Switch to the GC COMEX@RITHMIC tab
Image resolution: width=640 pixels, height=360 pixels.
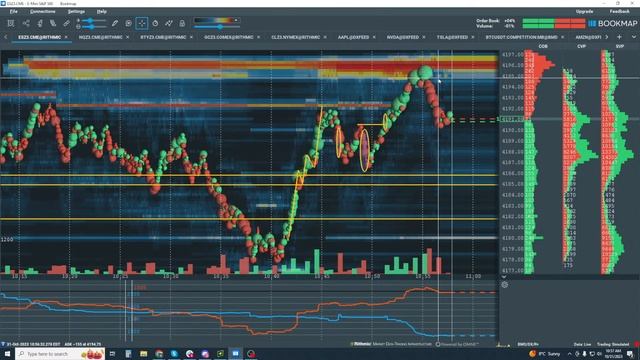tap(229, 37)
